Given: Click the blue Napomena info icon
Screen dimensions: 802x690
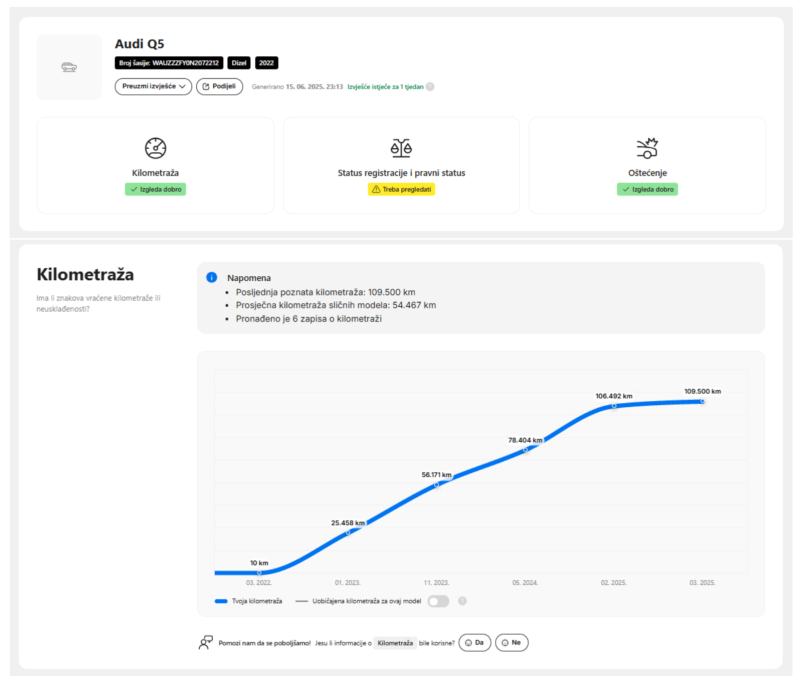Looking at the screenshot, I should pos(211,277).
